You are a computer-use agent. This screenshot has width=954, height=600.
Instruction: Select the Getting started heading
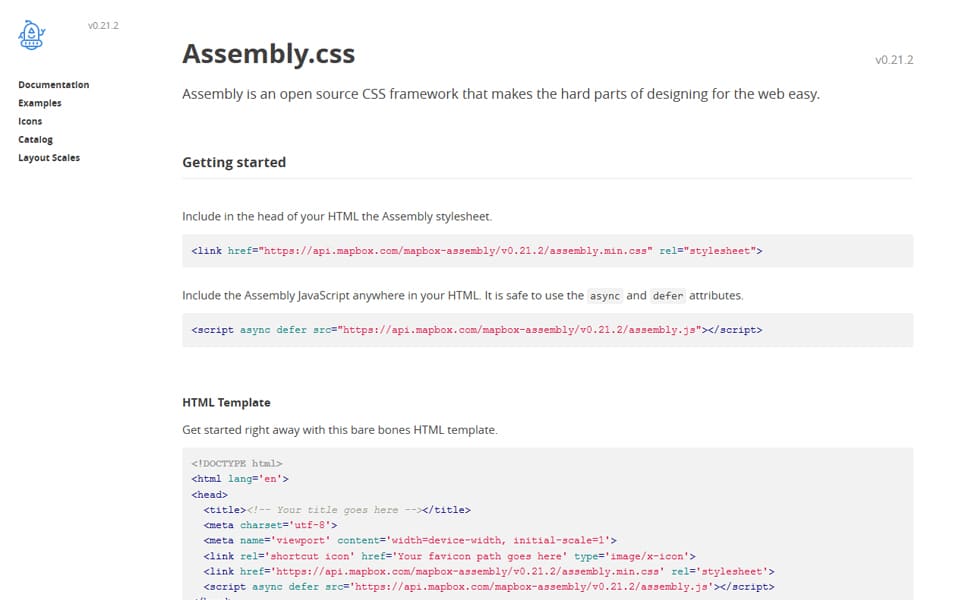[234, 162]
